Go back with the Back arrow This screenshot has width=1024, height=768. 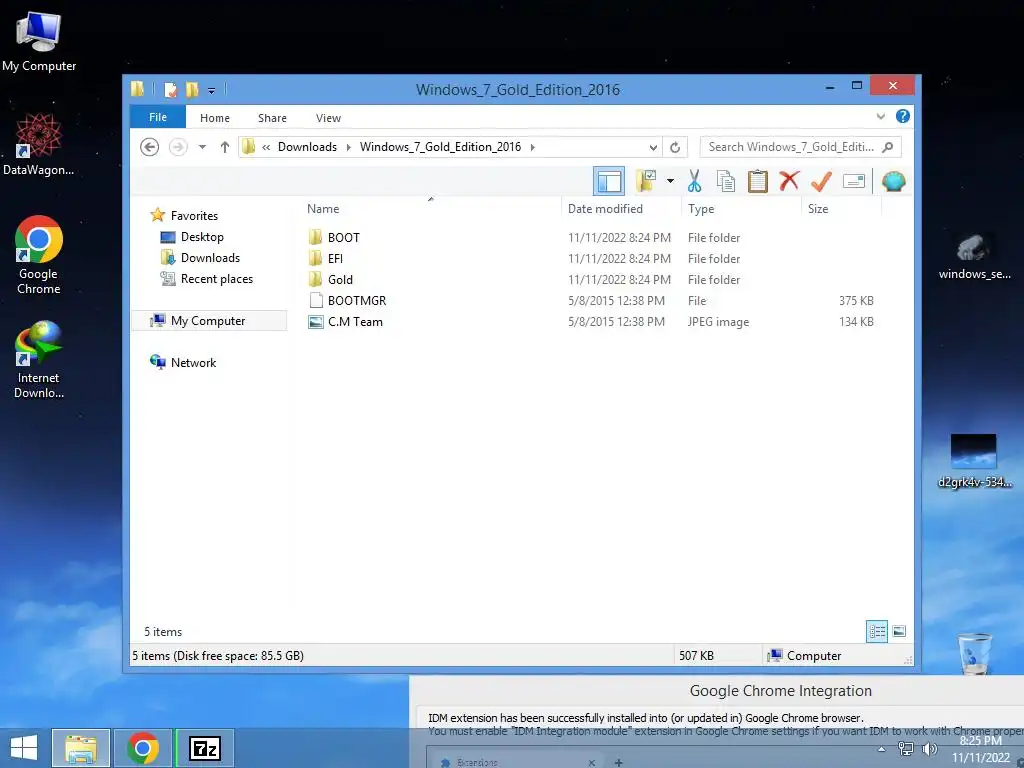point(150,147)
